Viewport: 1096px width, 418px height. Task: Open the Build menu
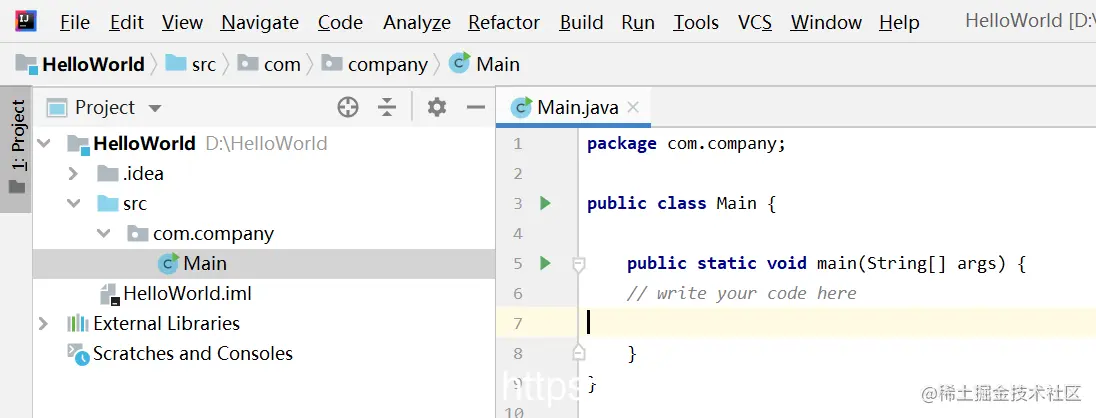pyautogui.click(x=582, y=22)
